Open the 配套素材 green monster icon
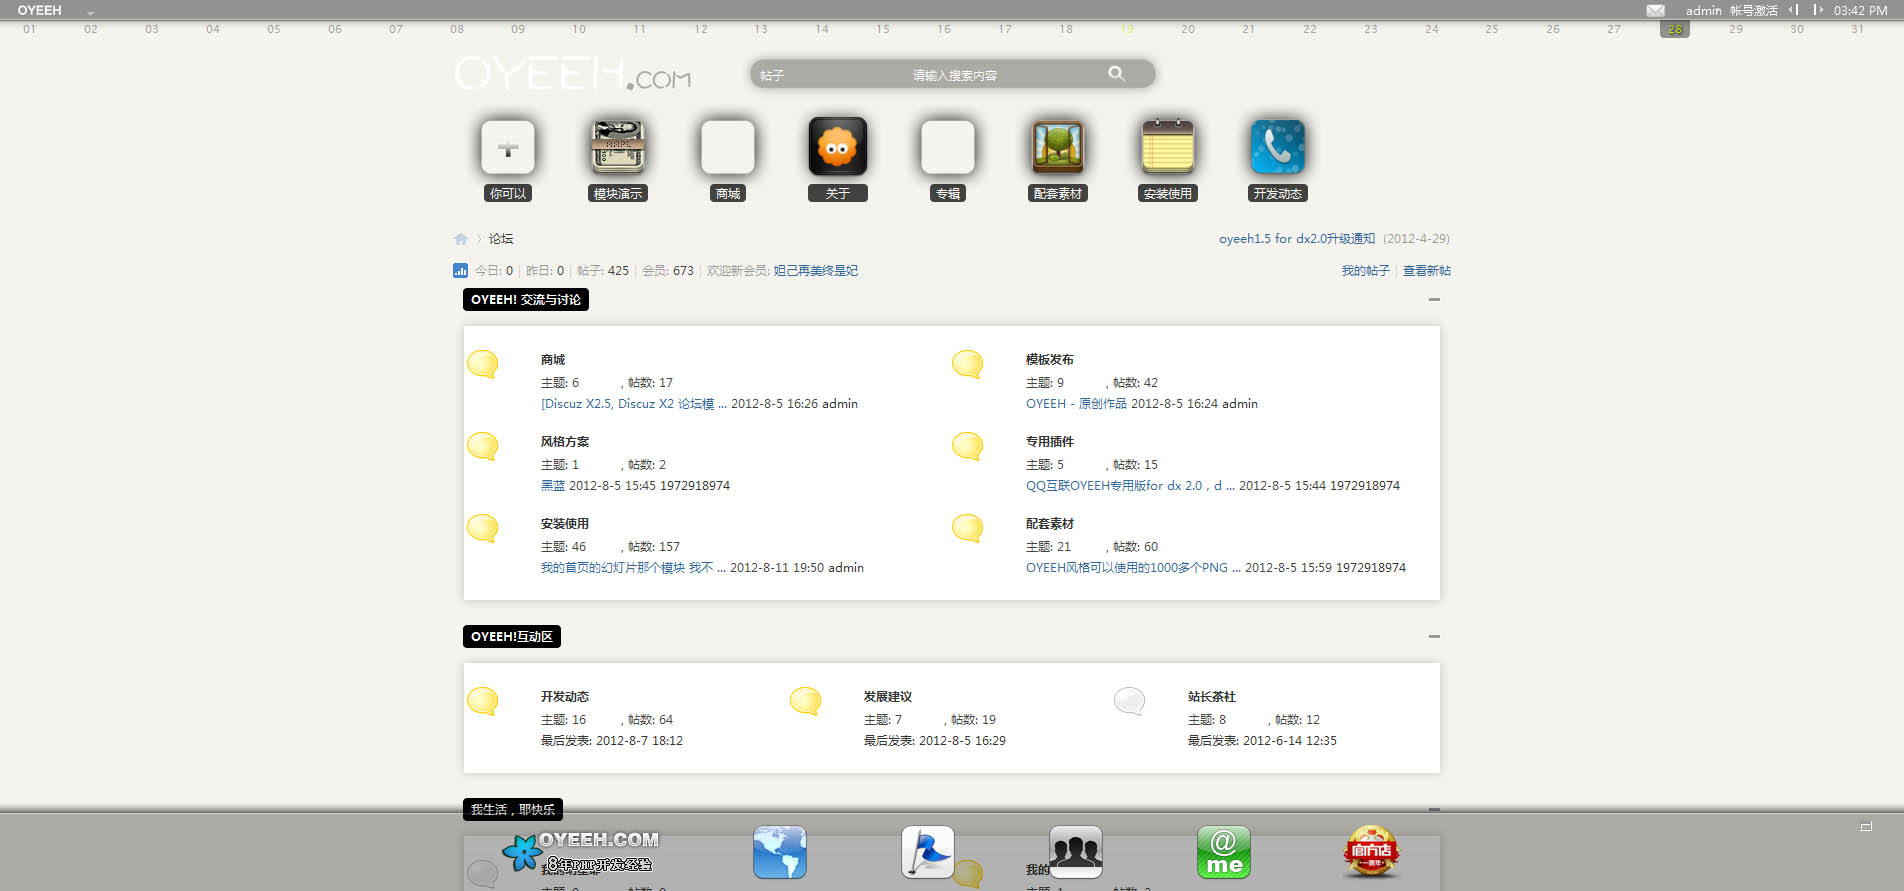Screen dimensions: 1904x891 [1058, 147]
